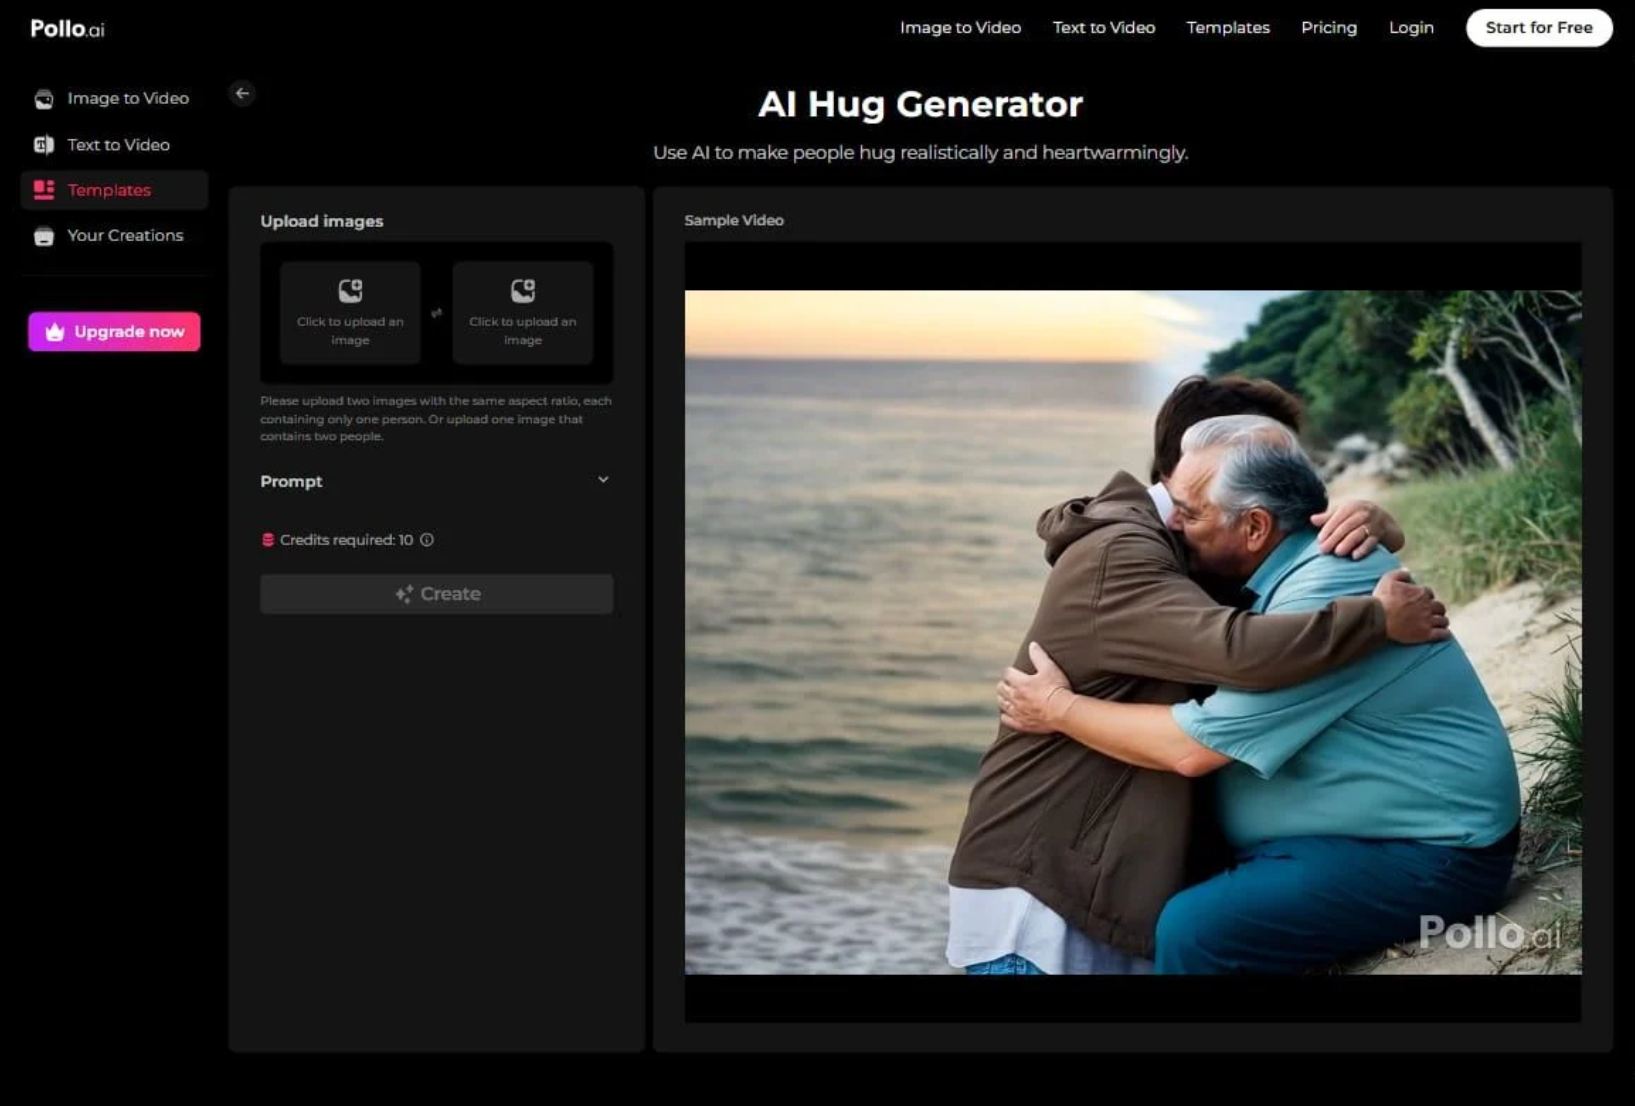Open Image to Video in the top navigation
This screenshot has width=1635, height=1106.
tap(960, 28)
